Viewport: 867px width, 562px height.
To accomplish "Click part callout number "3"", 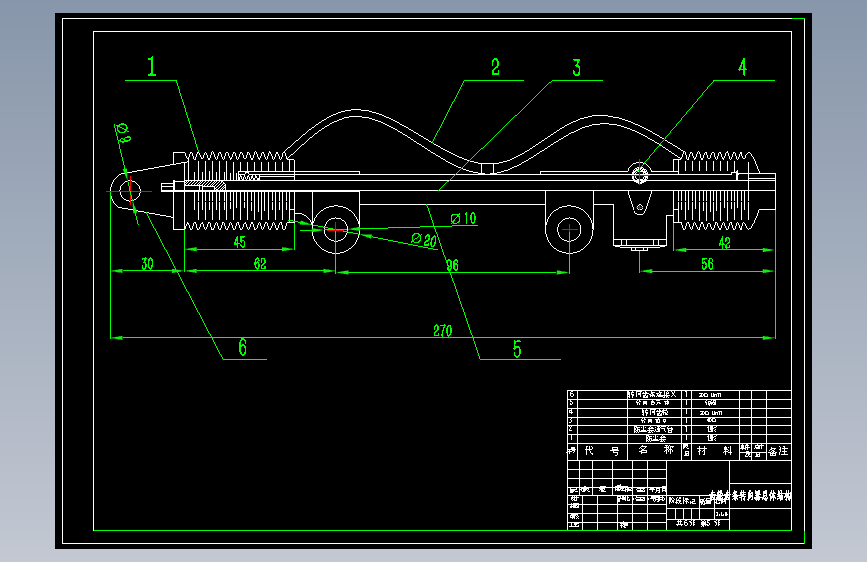I will 577,68.
